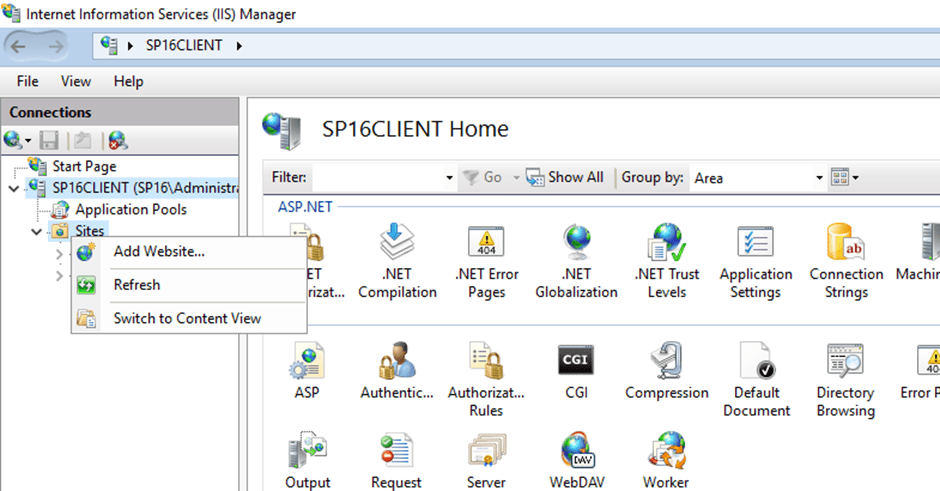Collapse the SP16CLIENT server node
Screen dimensions: 940x491
pos(14,188)
